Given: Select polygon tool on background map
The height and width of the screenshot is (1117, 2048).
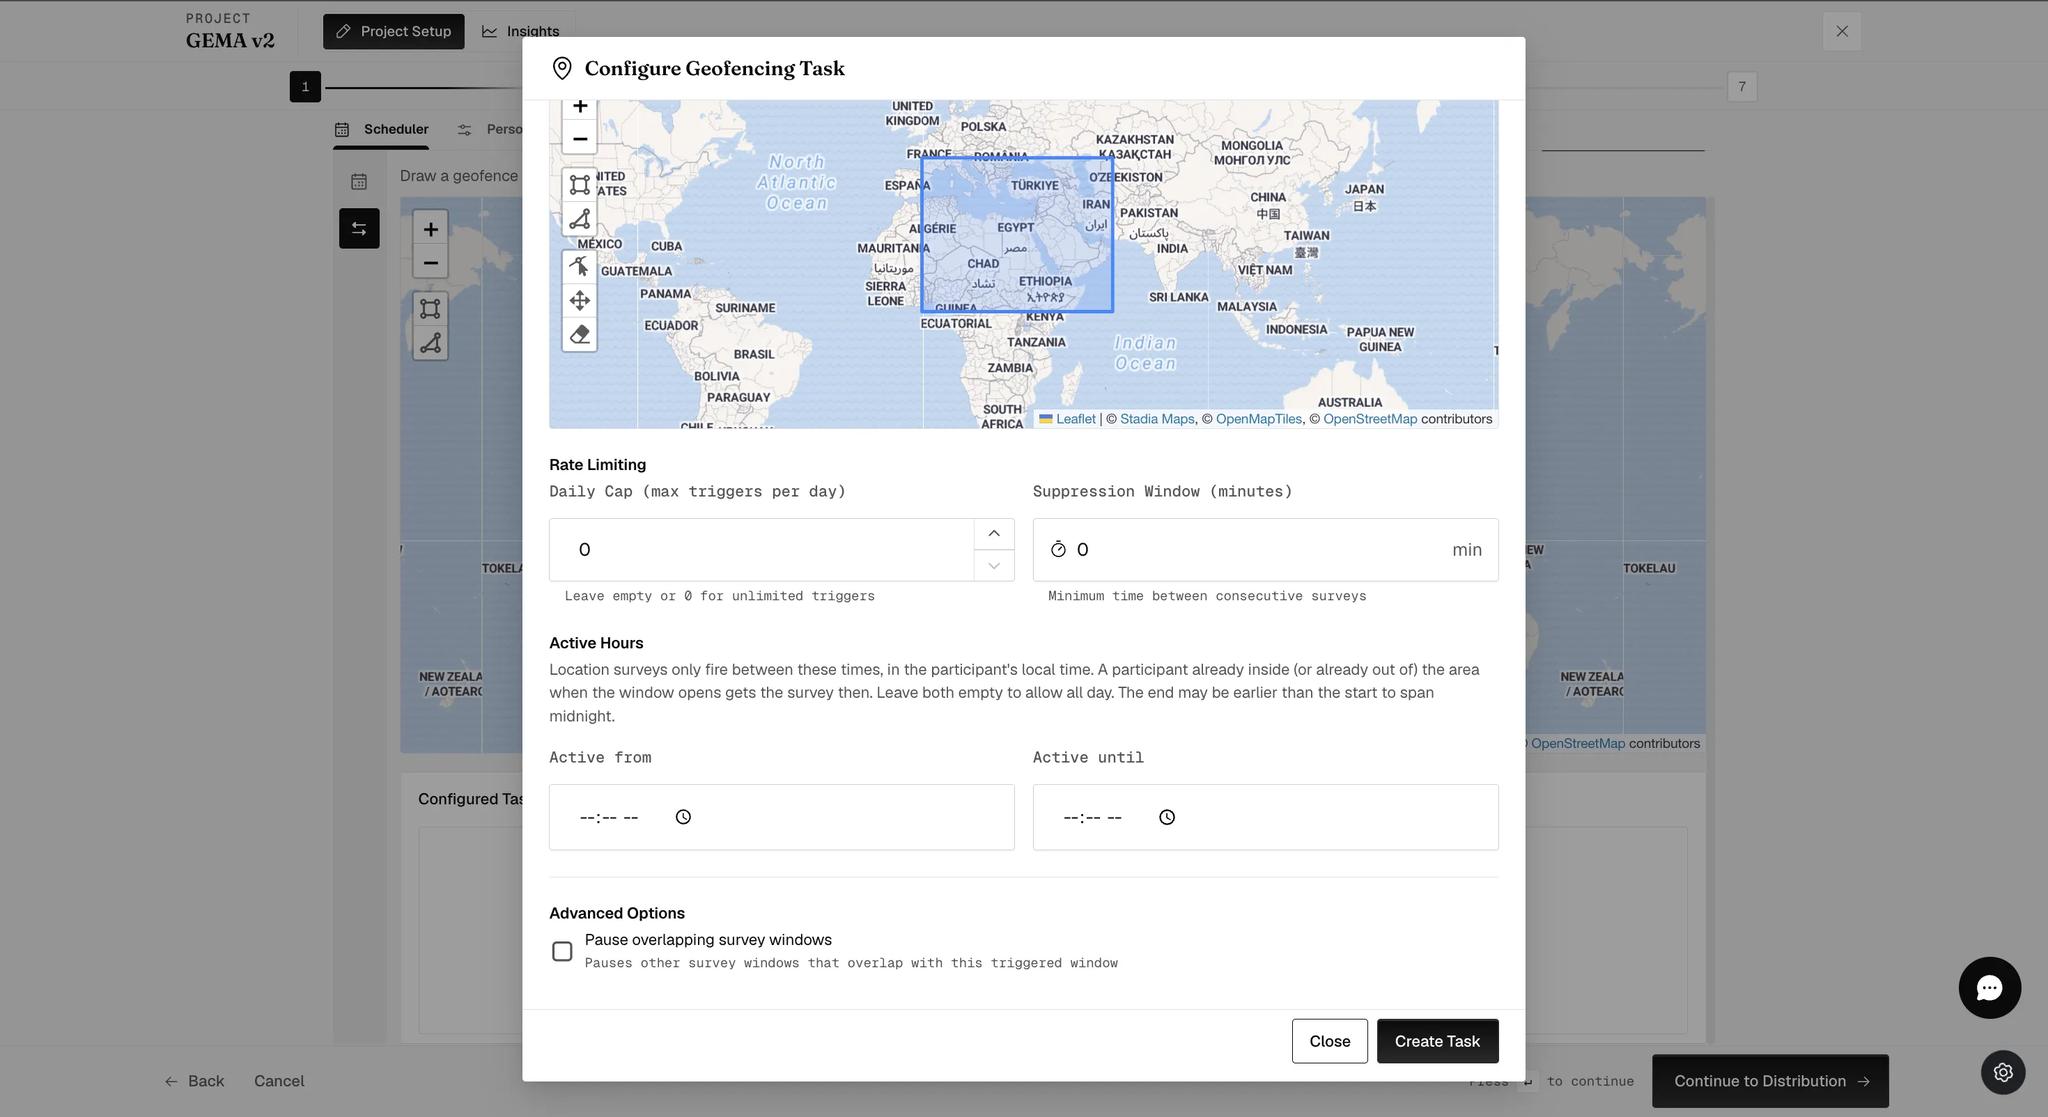Looking at the screenshot, I should (x=430, y=343).
